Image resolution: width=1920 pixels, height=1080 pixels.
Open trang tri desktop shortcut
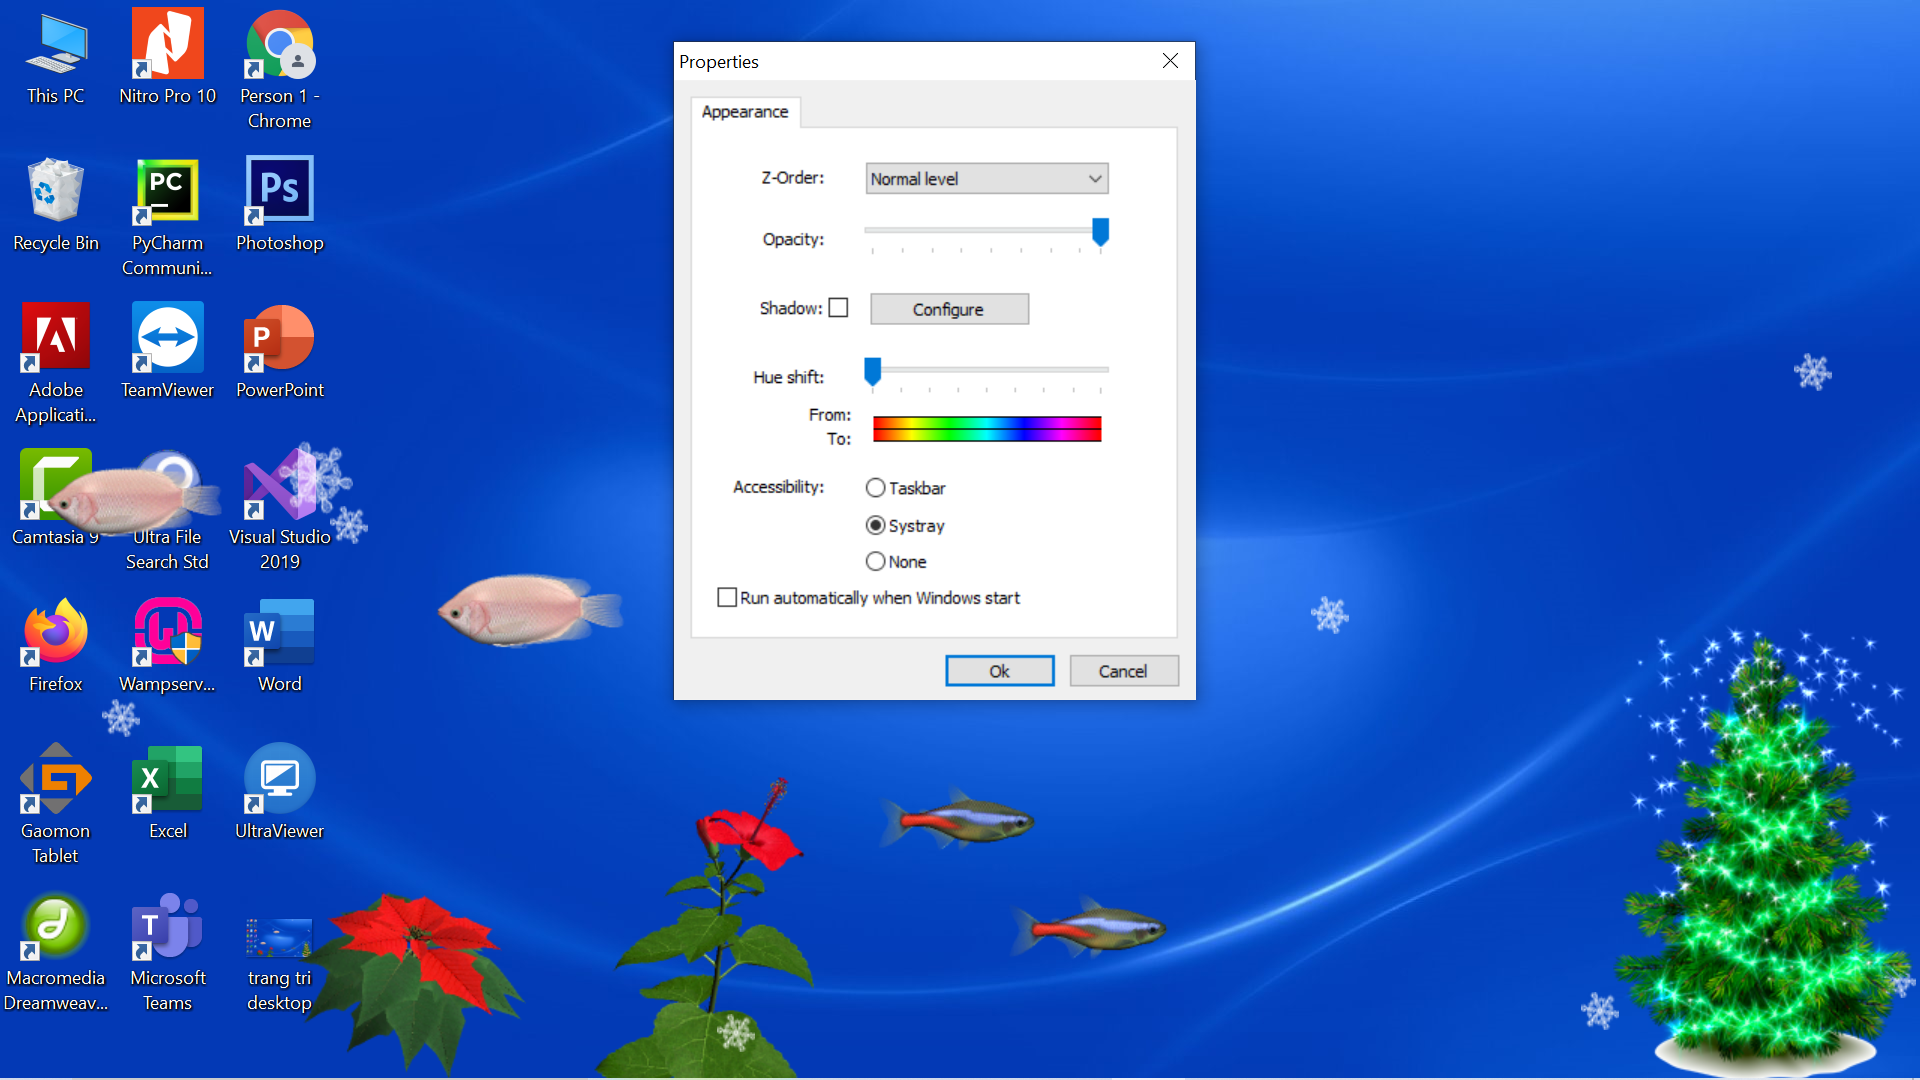pyautogui.click(x=280, y=964)
